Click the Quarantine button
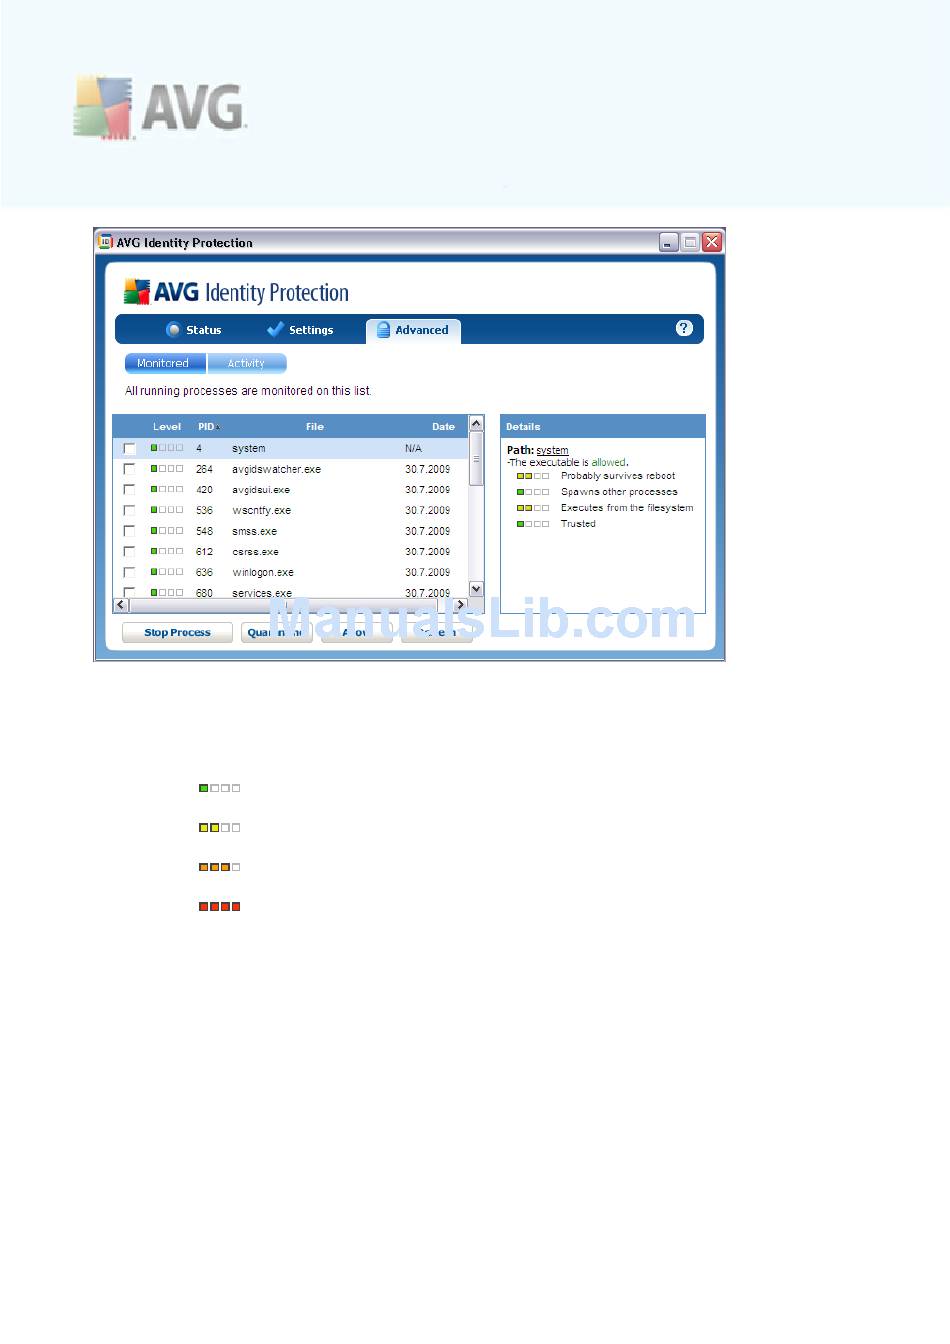 click(x=276, y=632)
